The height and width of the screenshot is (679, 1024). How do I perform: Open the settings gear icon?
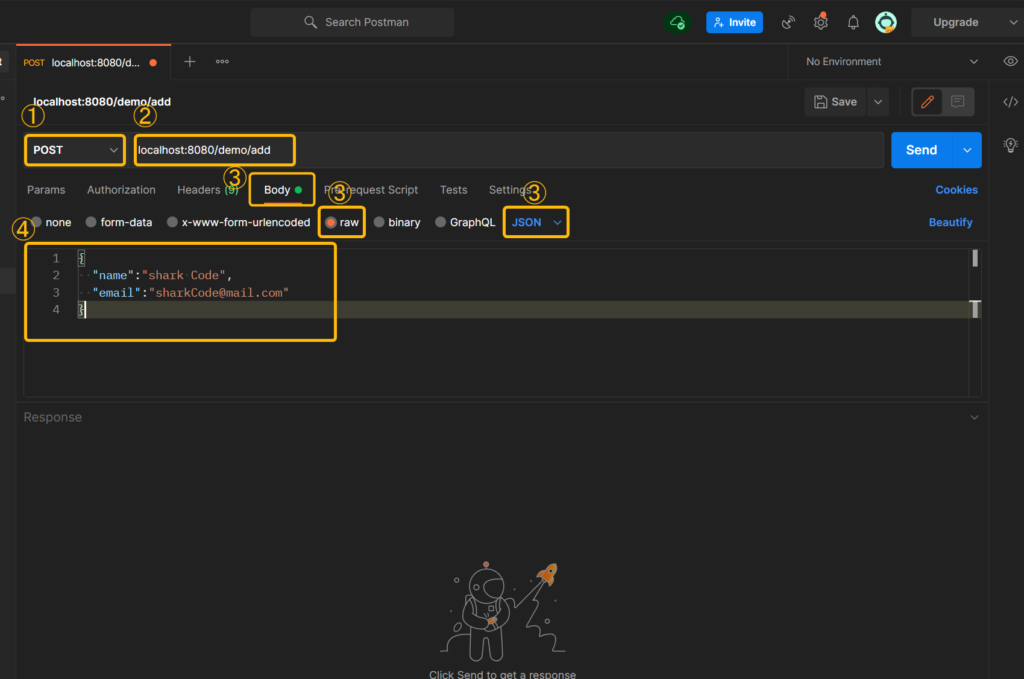821,22
